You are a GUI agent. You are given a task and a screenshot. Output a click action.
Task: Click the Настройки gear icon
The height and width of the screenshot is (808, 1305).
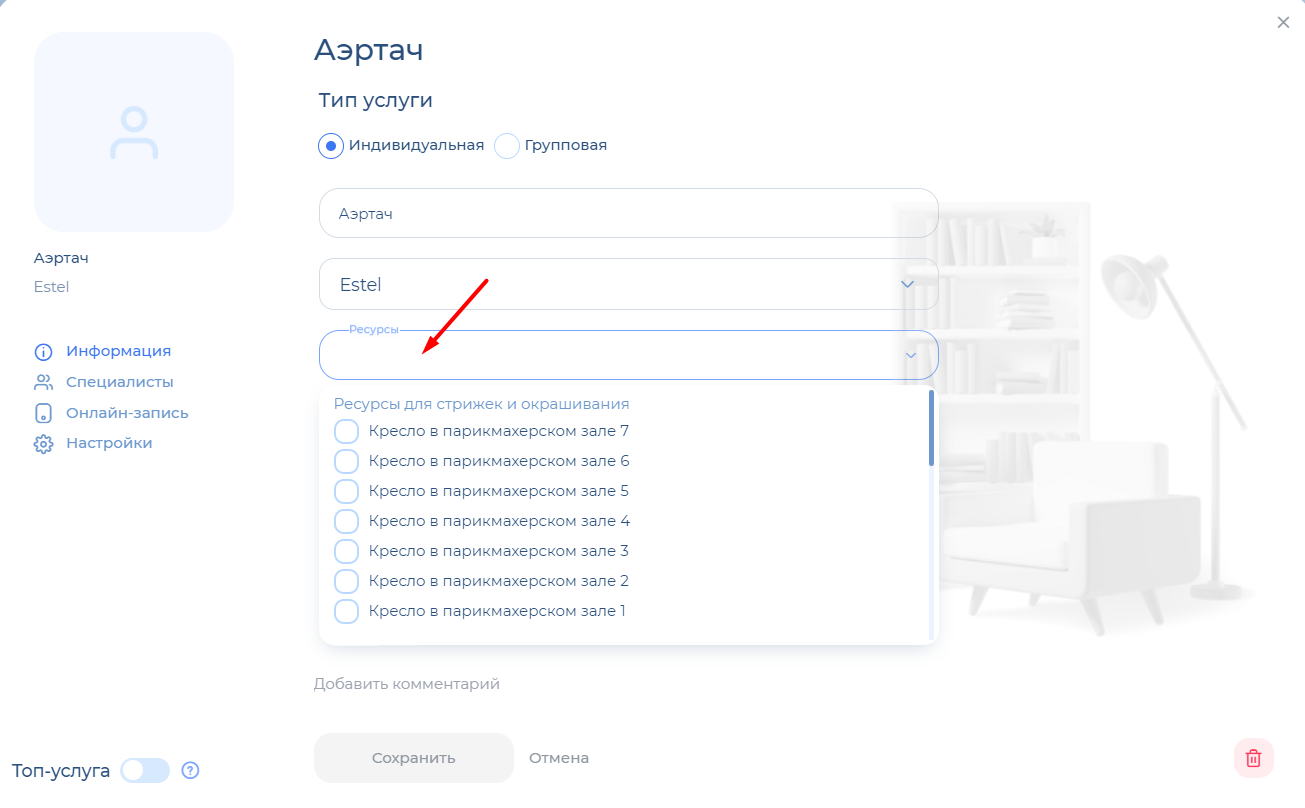point(43,444)
